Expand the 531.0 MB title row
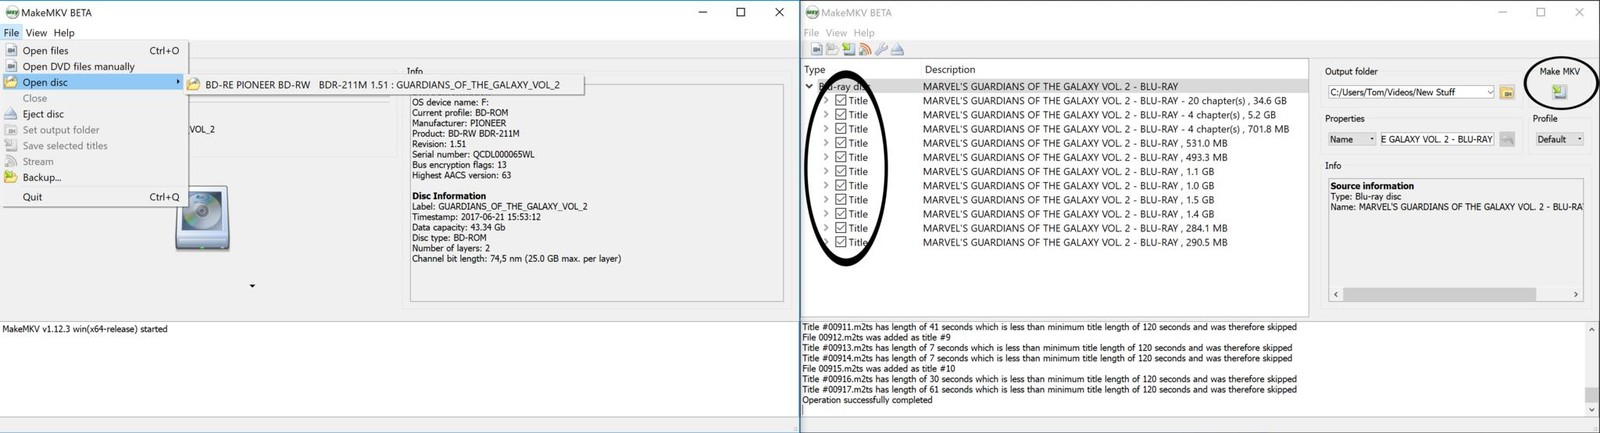1600x433 pixels. [x=826, y=143]
